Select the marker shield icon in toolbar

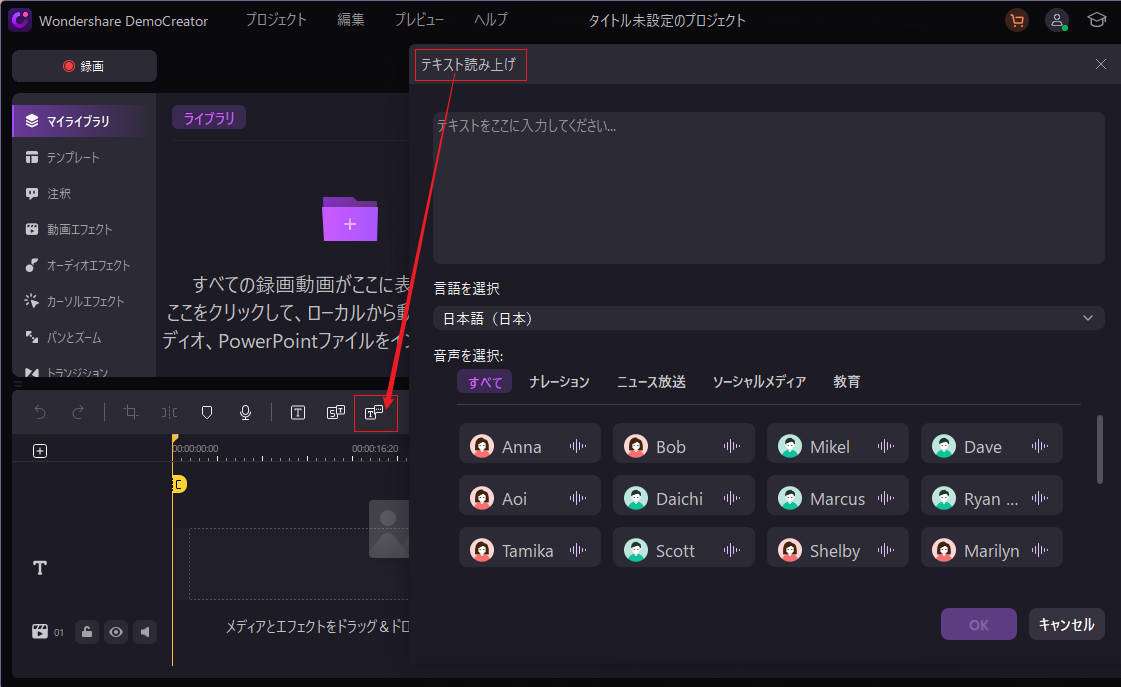(x=207, y=412)
